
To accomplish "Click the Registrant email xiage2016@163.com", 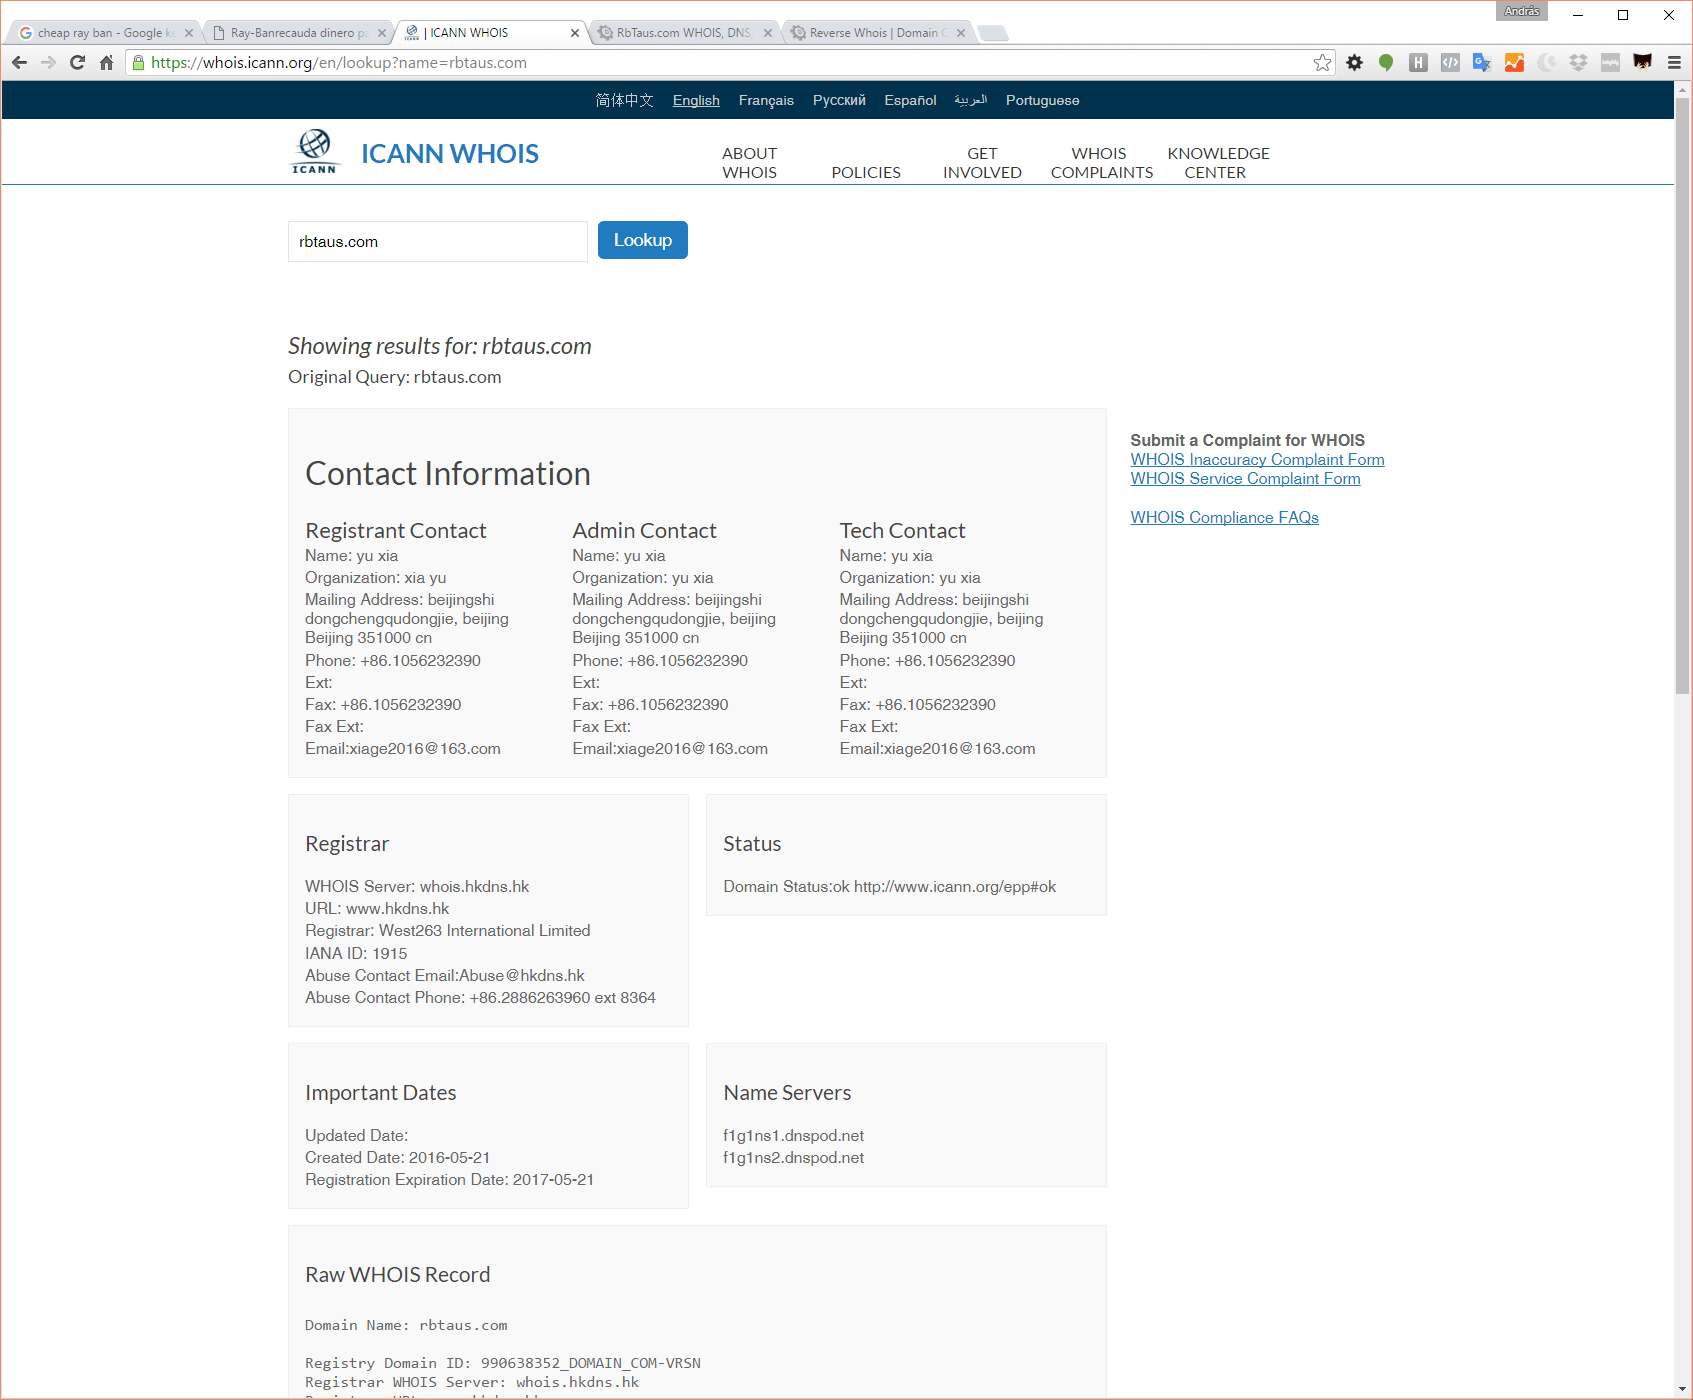I will click(425, 748).
